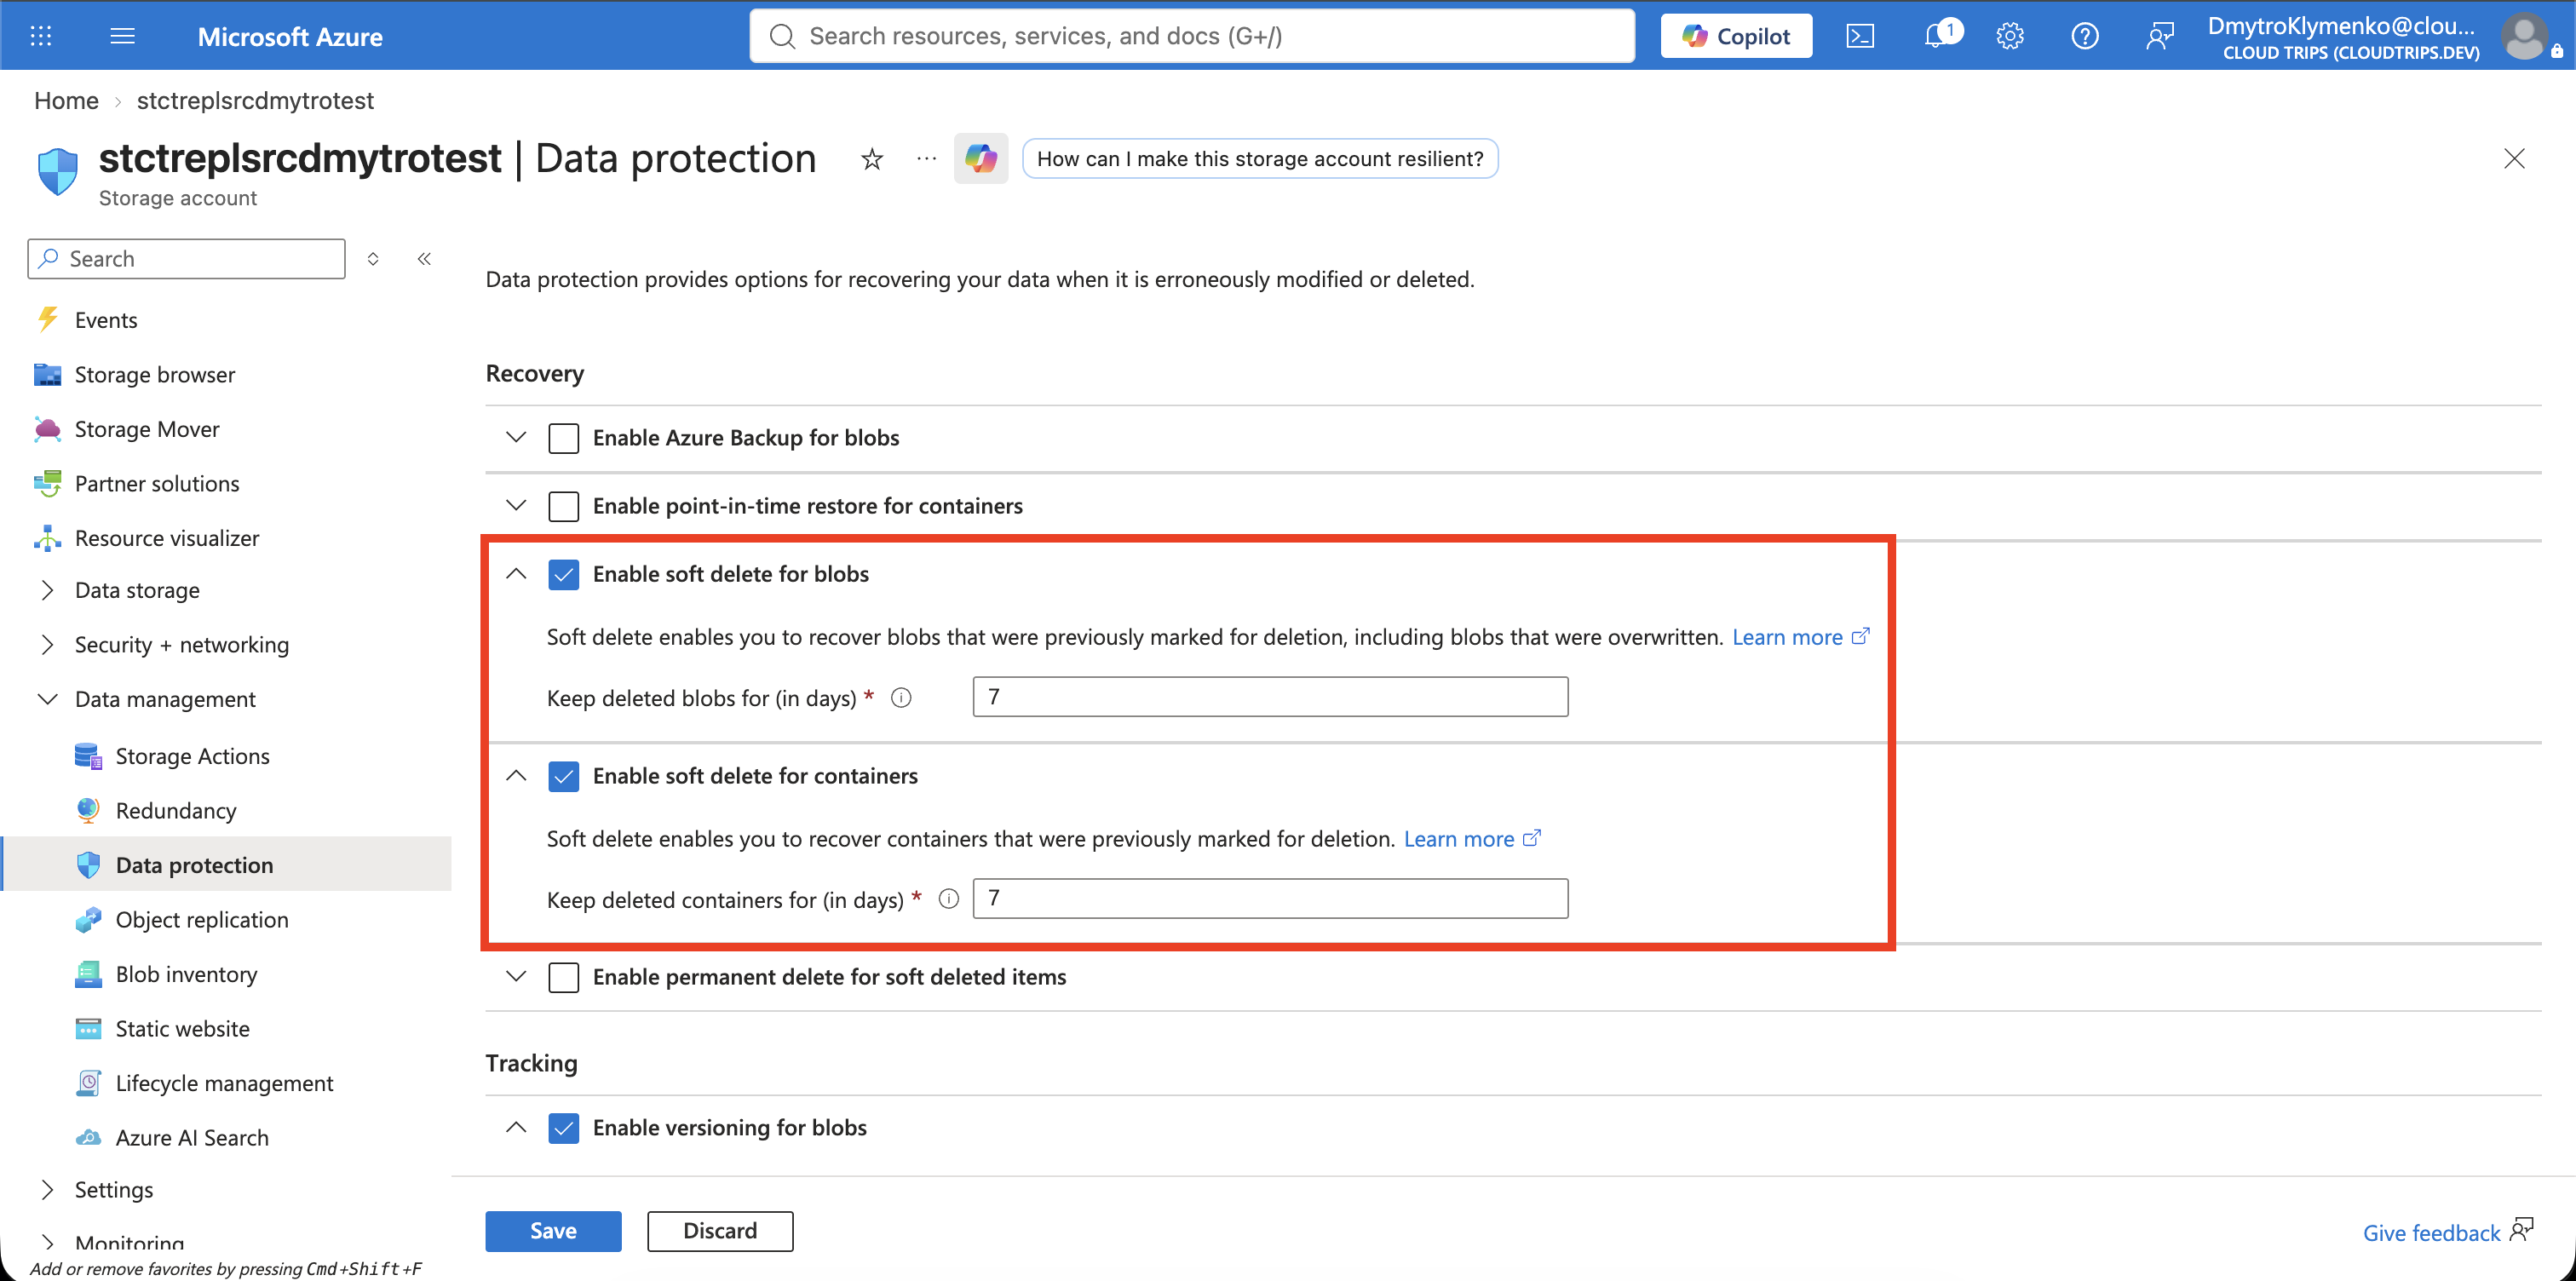View notifications bell icon
The image size is (2576, 1281).
point(1938,36)
